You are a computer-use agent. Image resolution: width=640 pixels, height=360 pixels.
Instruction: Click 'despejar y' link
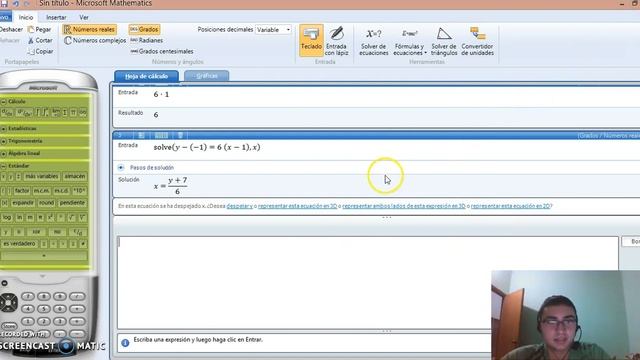[240, 206]
